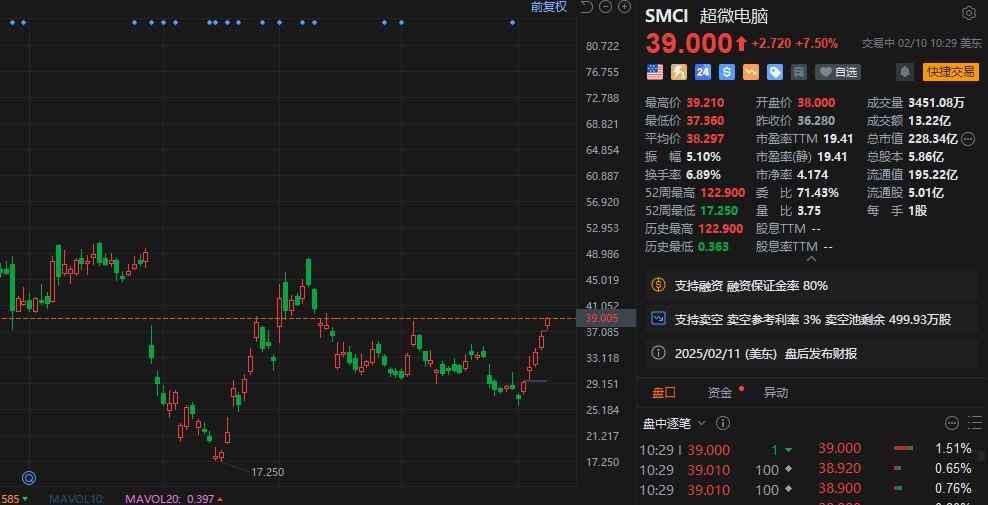Click the 38.920 price level row
The width and height of the screenshot is (988, 505).
pos(895,468)
